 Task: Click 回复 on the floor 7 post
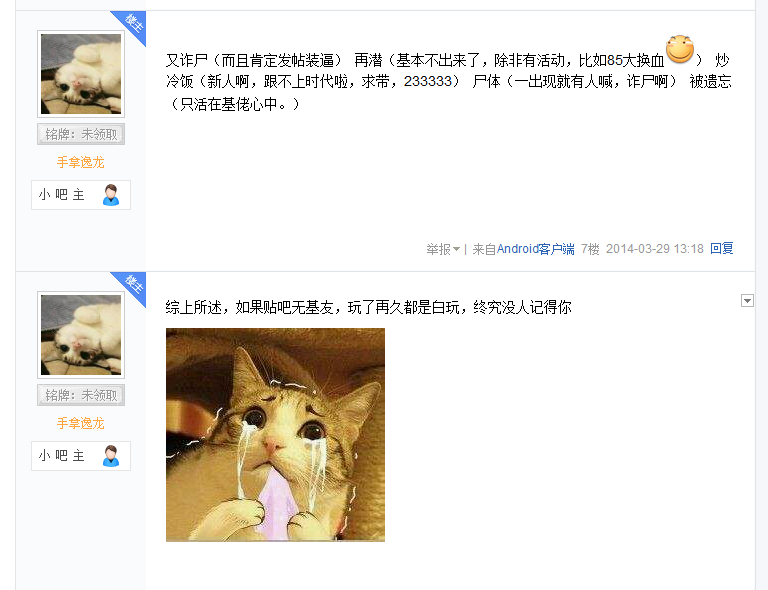[x=721, y=249]
